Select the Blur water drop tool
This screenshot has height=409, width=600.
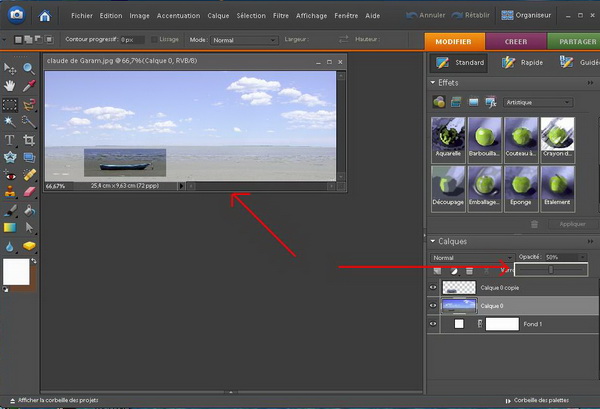(10, 247)
